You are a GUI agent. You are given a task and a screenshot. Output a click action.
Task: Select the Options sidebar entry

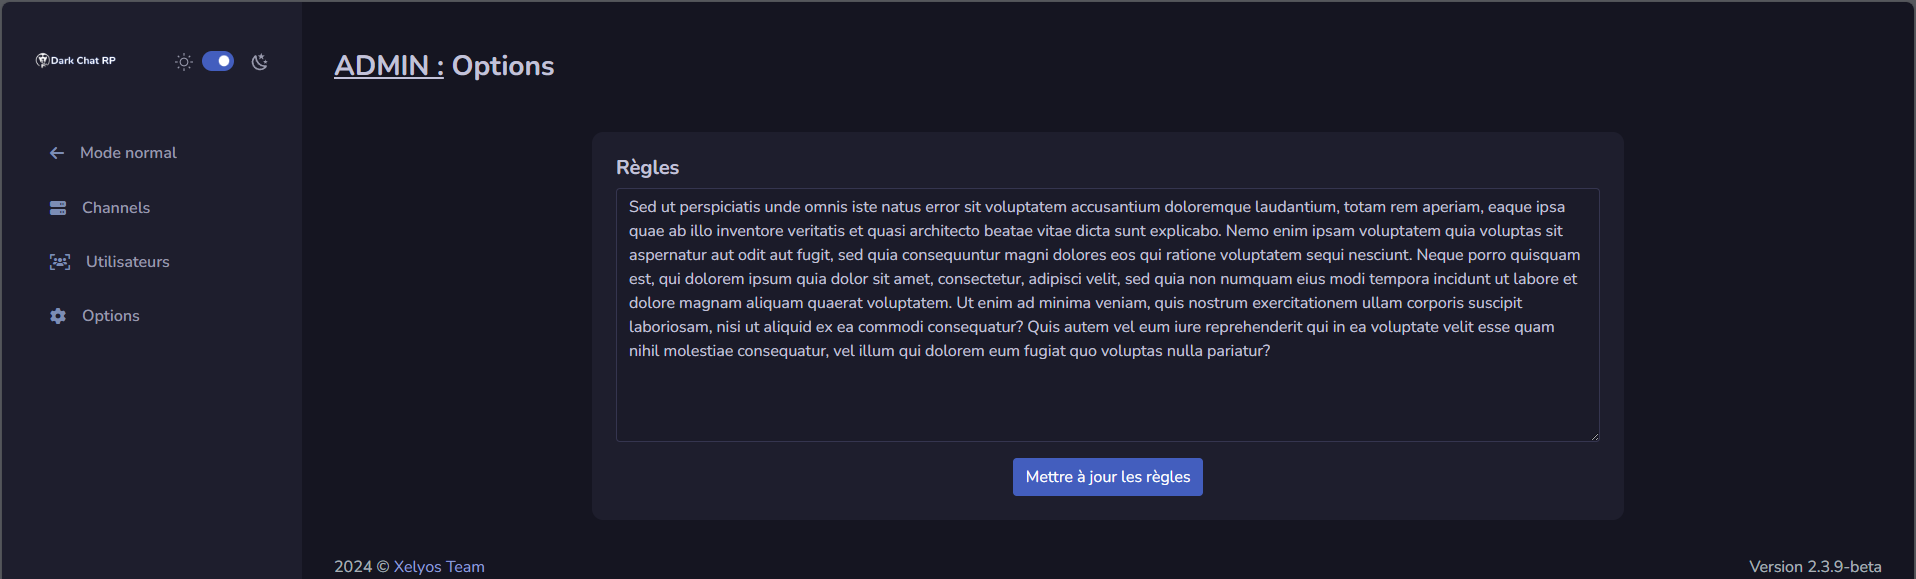coord(111,316)
